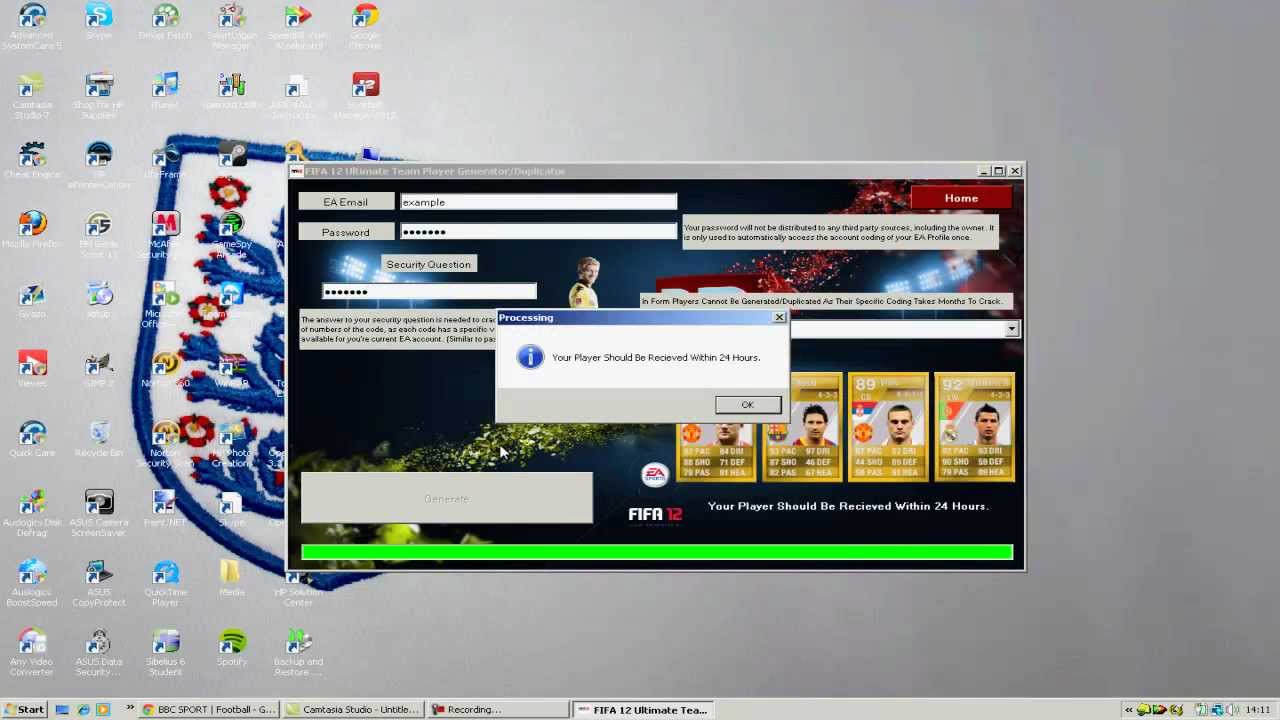Switch to Camtasia Studio taskbar item
Image resolution: width=1280 pixels, height=720 pixels.
352,710
